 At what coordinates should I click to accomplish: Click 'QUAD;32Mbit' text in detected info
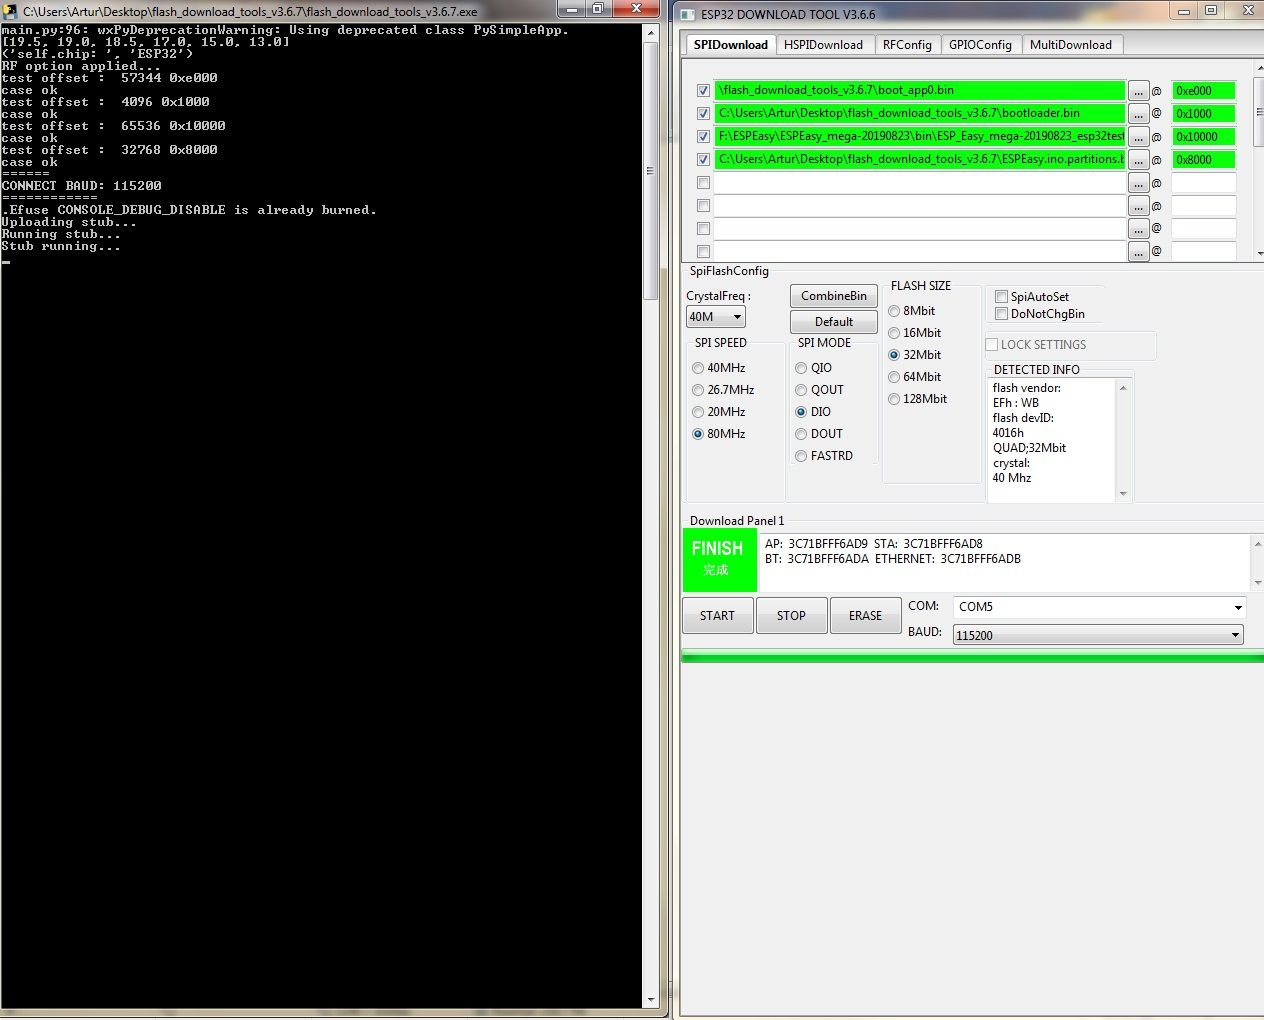pyautogui.click(x=1029, y=448)
